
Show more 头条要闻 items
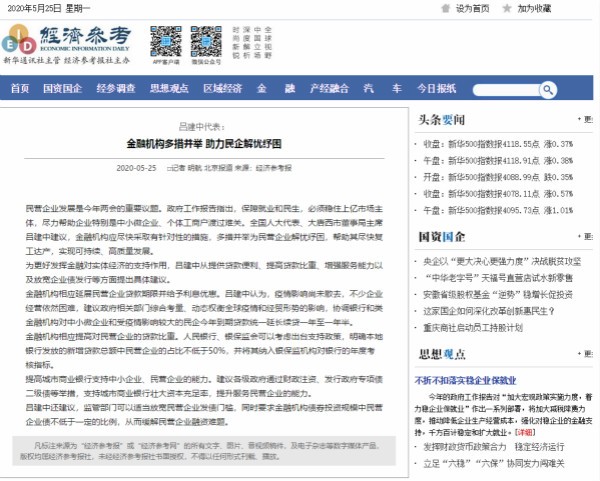pos(585,119)
